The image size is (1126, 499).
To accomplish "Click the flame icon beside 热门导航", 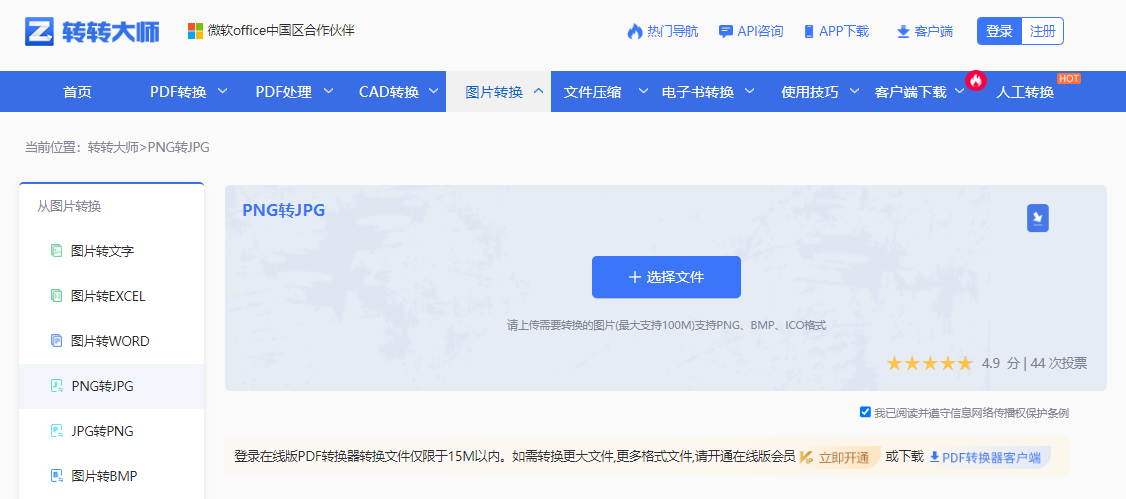I will (x=634, y=32).
